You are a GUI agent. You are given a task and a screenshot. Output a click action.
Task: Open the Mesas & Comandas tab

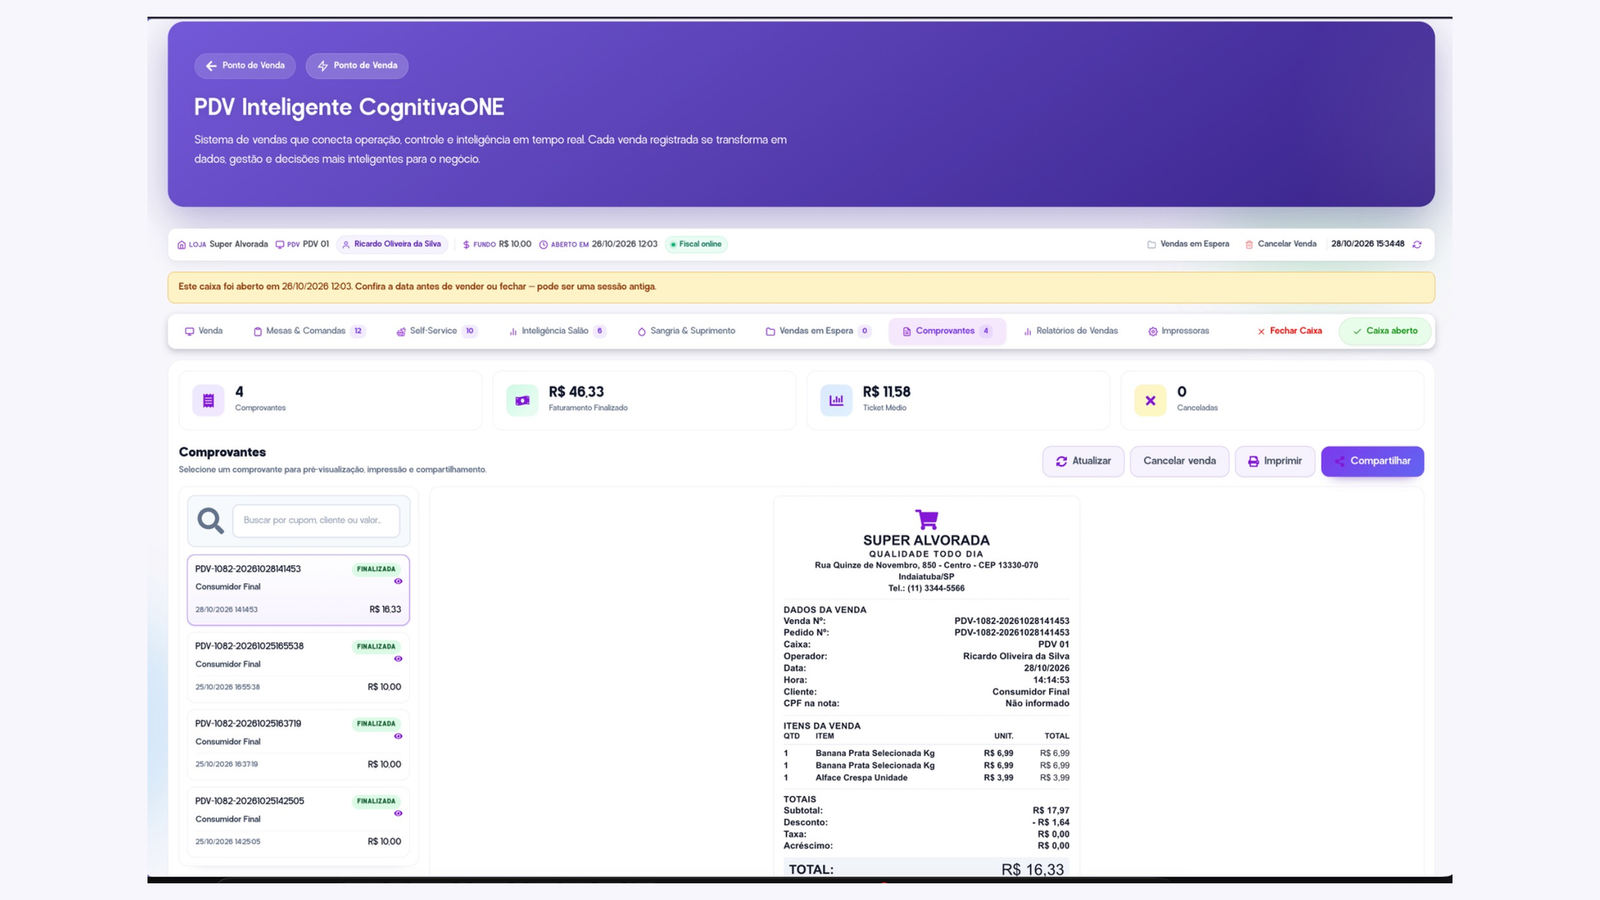tap(309, 331)
